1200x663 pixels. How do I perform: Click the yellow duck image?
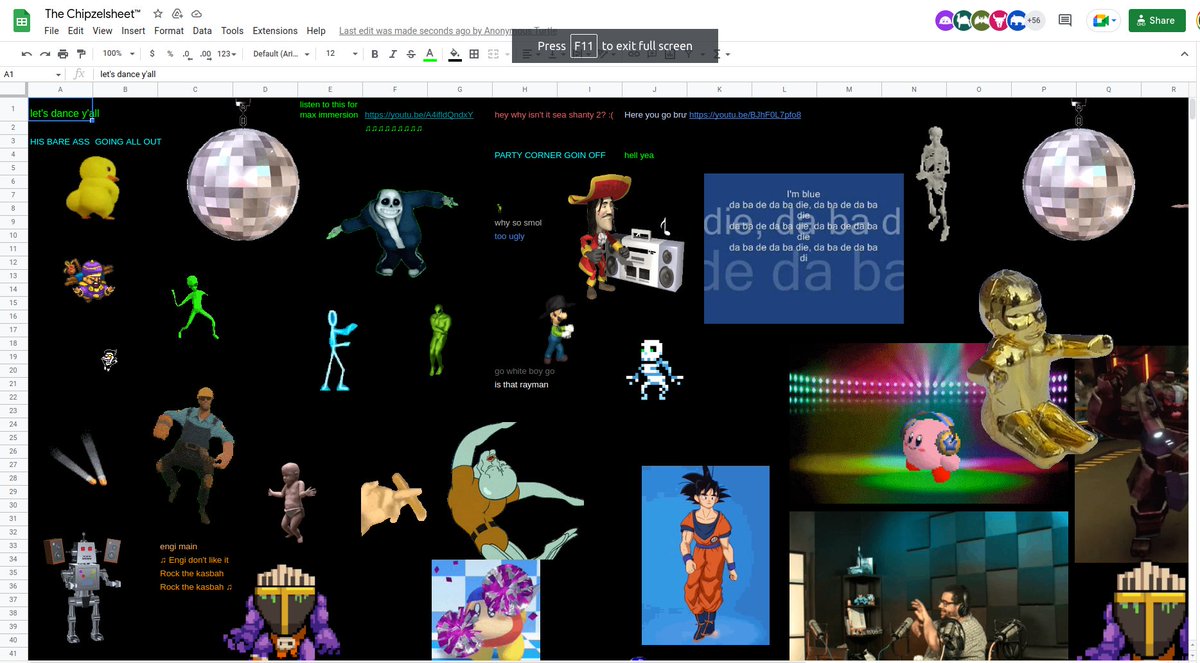tap(92, 187)
